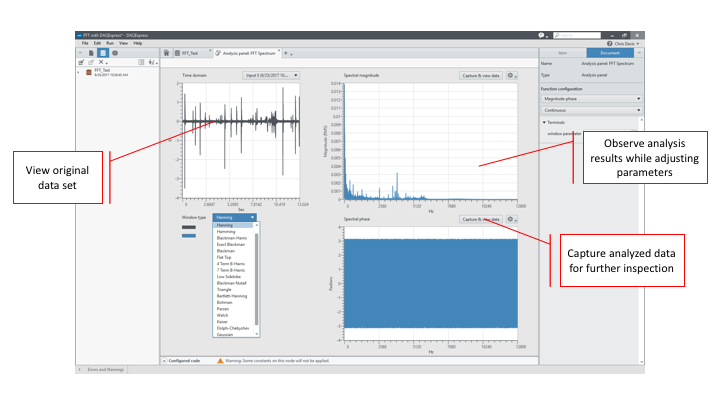Open the Home tab icon

(167, 52)
